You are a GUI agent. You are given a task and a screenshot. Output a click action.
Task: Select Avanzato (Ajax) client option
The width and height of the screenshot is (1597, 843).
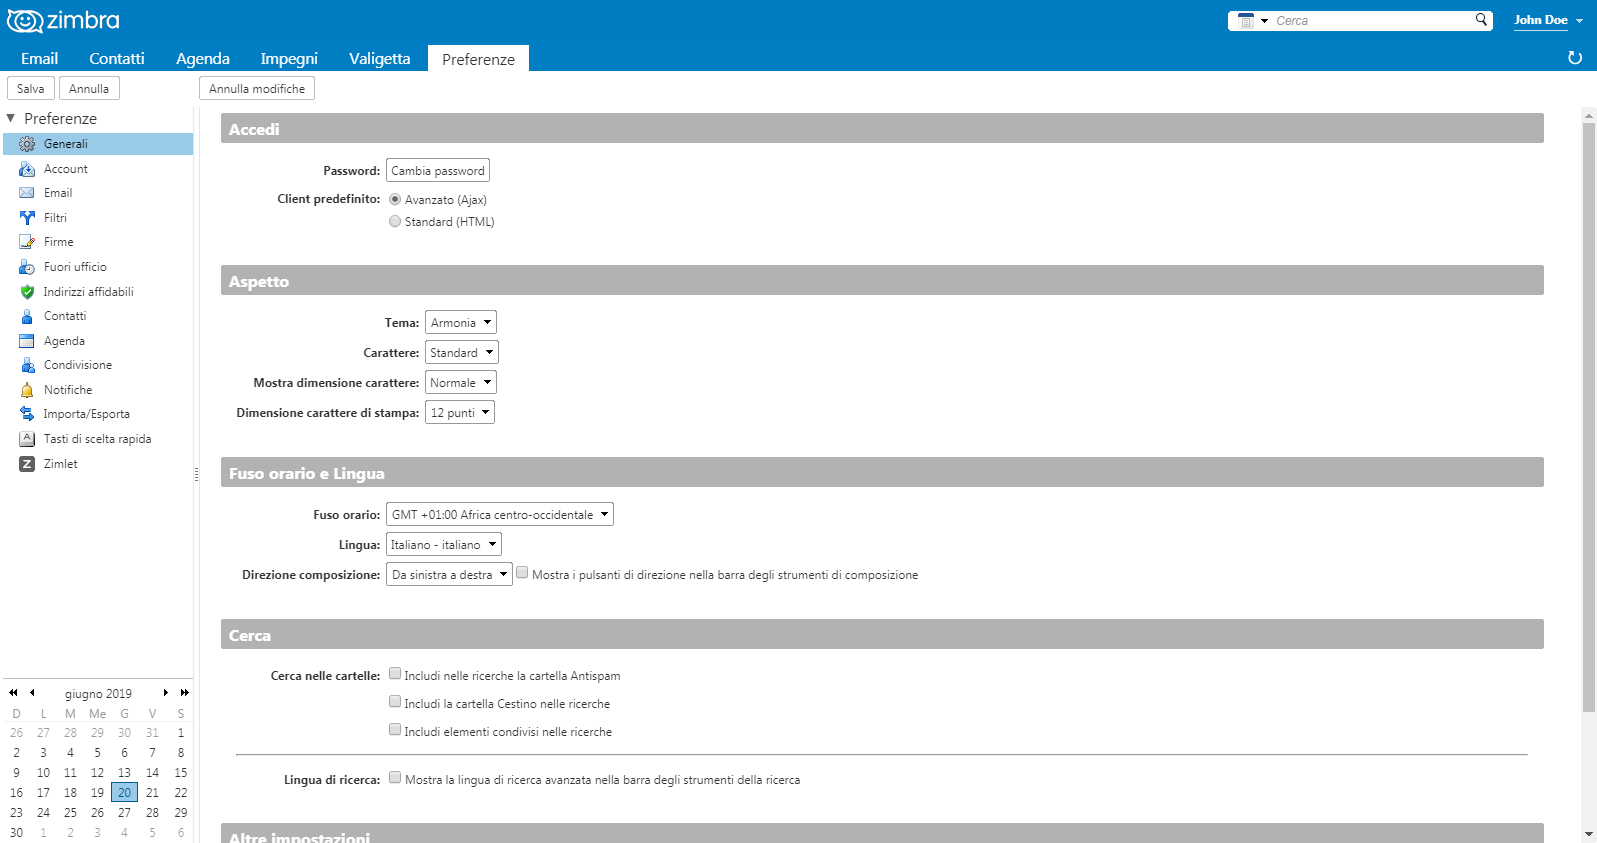(x=395, y=199)
